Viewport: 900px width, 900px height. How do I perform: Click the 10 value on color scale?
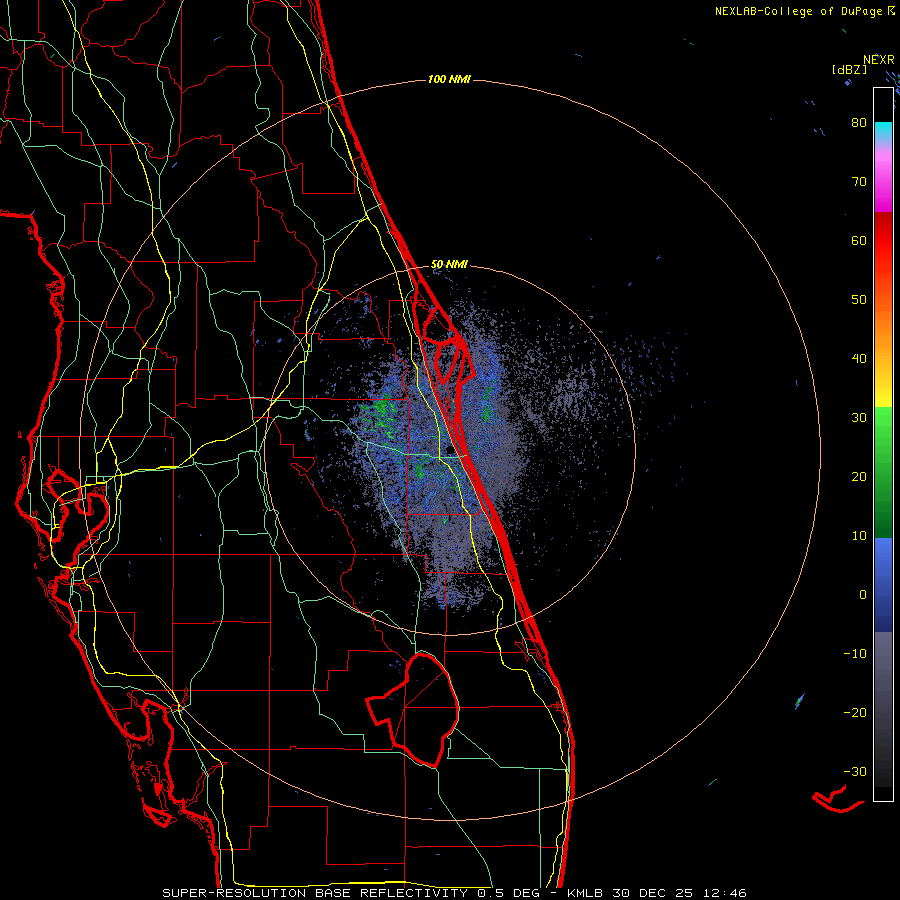coord(859,536)
